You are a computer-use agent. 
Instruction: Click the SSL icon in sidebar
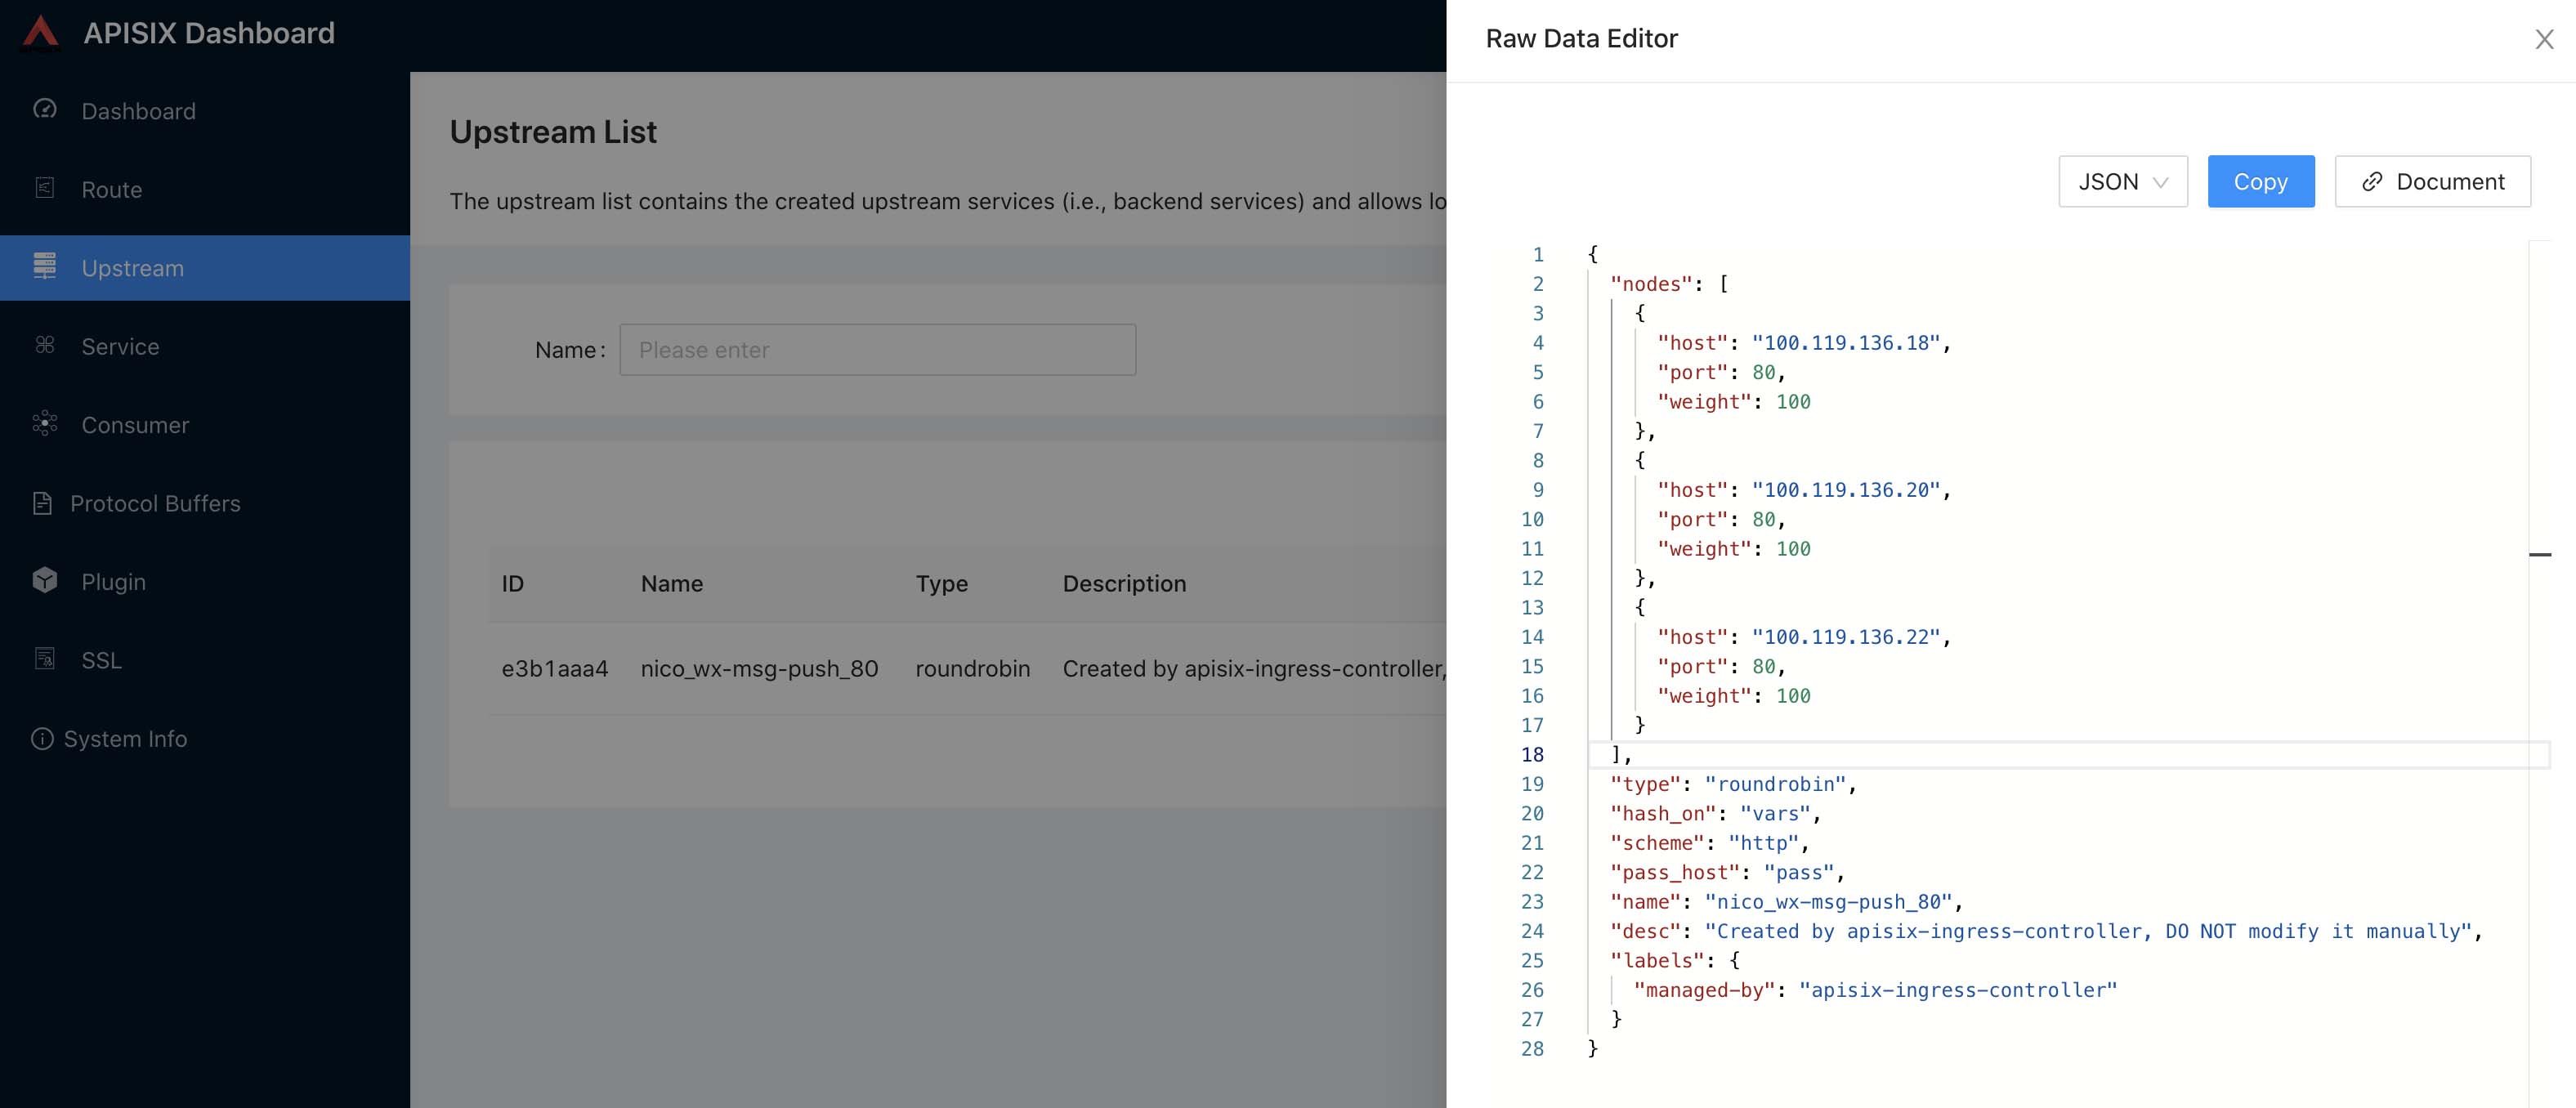click(45, 659)
